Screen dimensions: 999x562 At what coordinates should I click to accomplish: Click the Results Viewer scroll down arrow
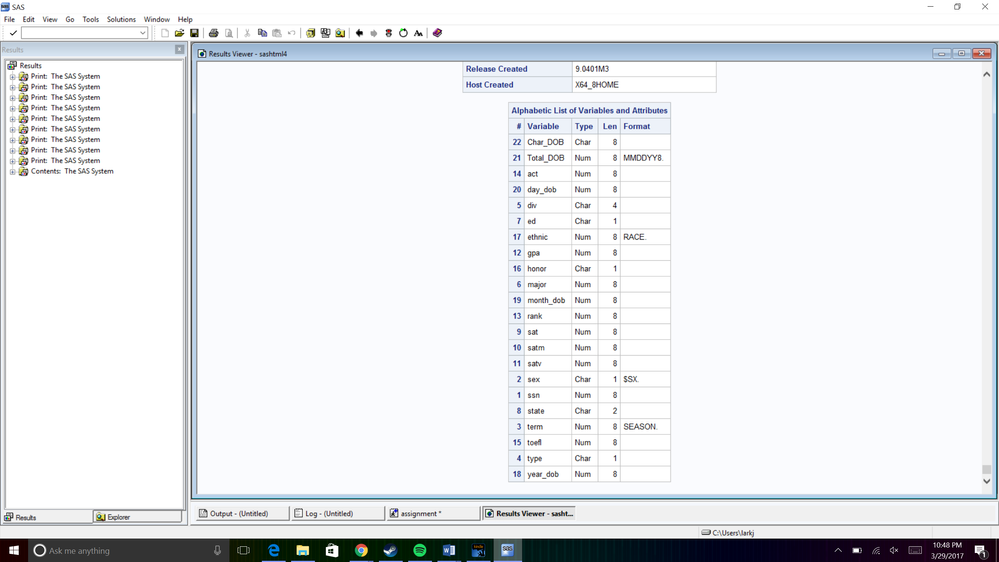[x=986, y=481]
